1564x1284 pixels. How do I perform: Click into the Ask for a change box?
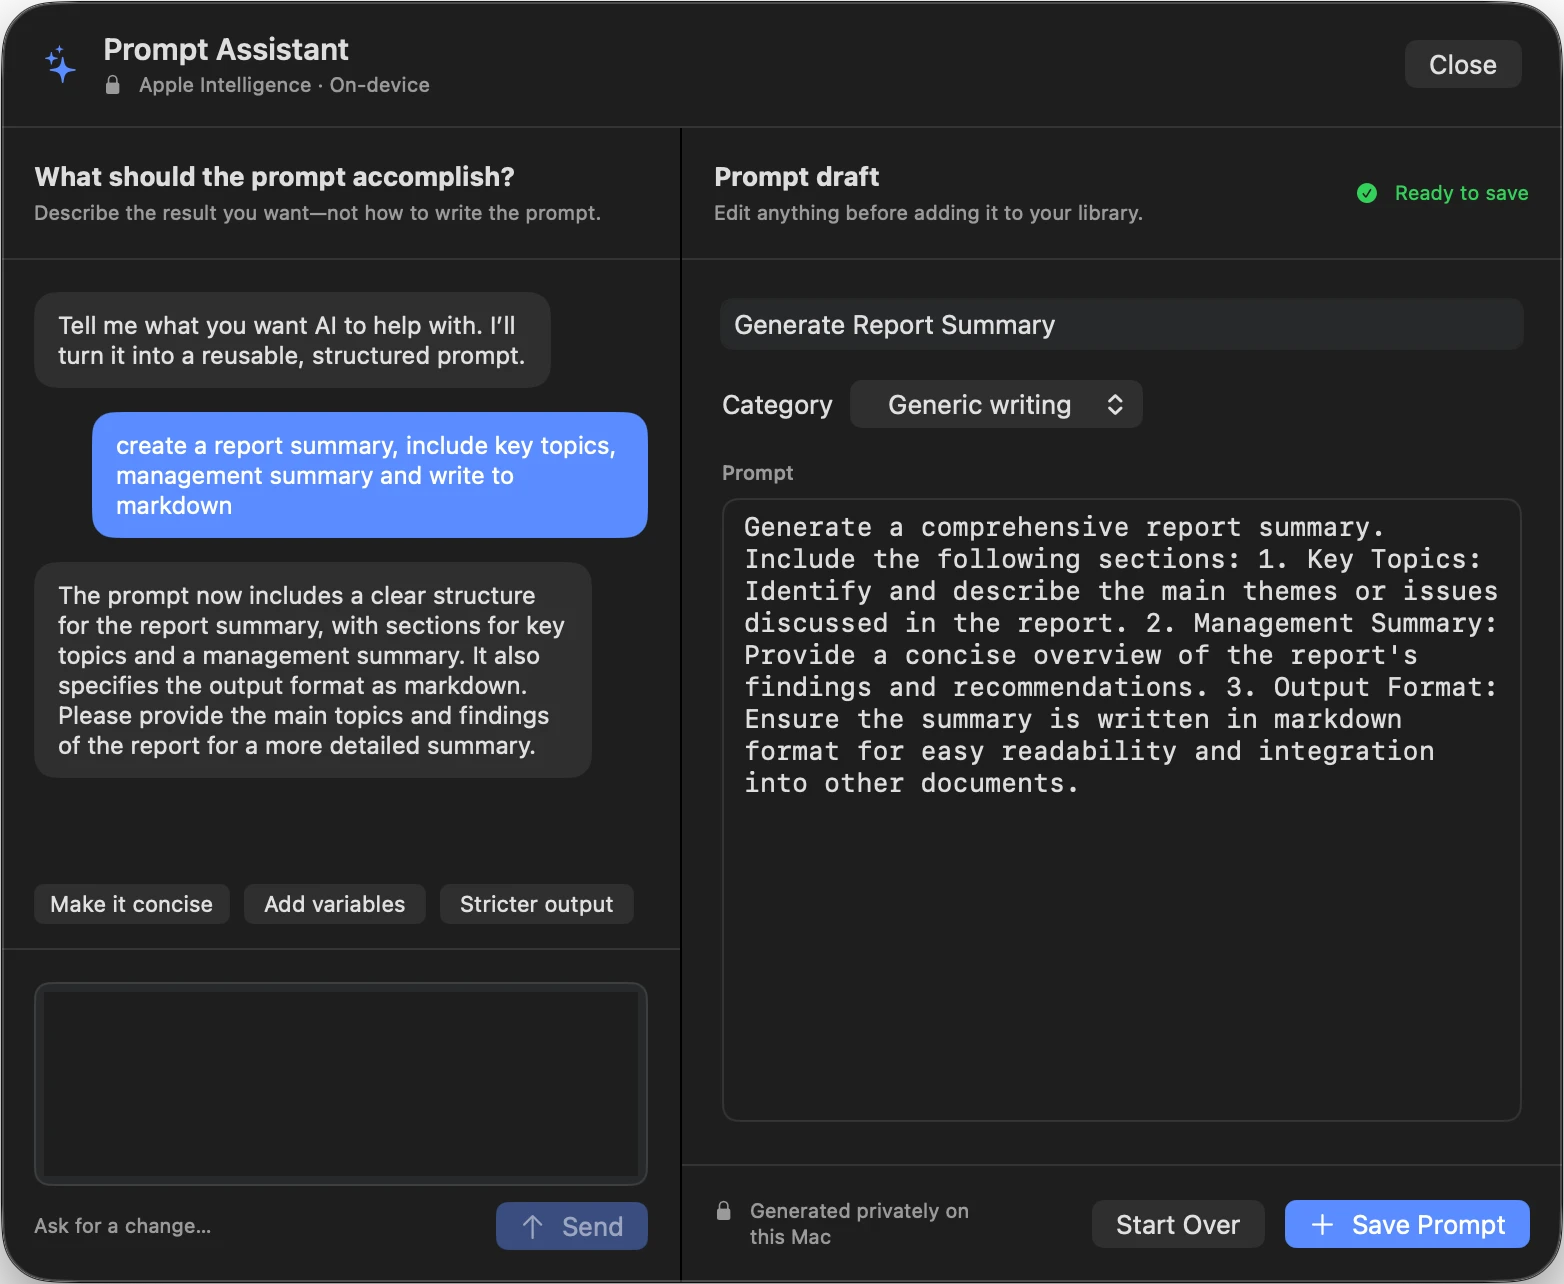[x=341, y=1084]
